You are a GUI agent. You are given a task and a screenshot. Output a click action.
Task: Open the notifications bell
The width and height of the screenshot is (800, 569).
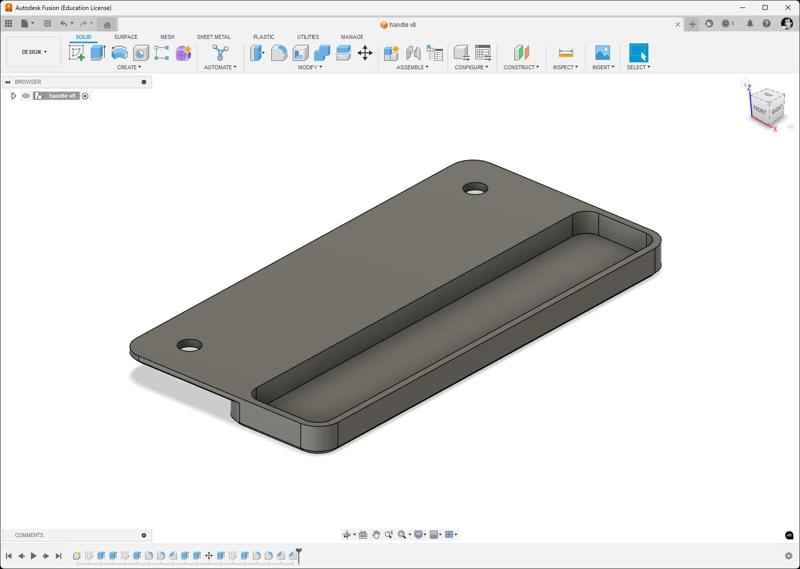(749, 23)
